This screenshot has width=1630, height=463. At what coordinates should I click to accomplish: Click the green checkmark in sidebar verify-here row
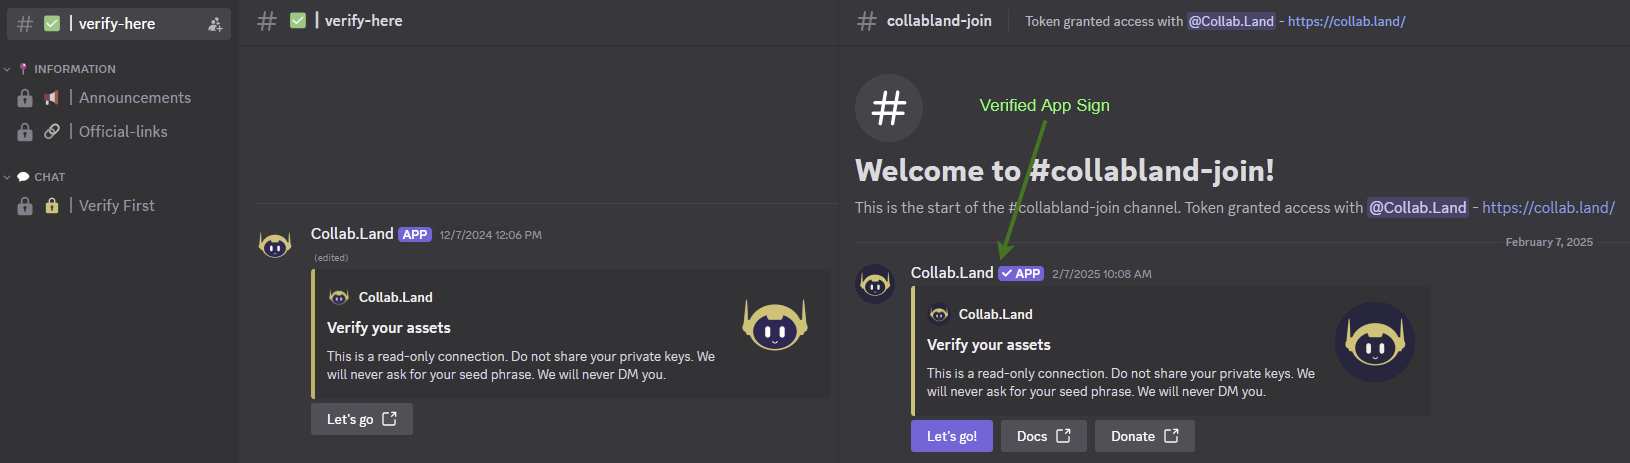[x=52, y=24]
